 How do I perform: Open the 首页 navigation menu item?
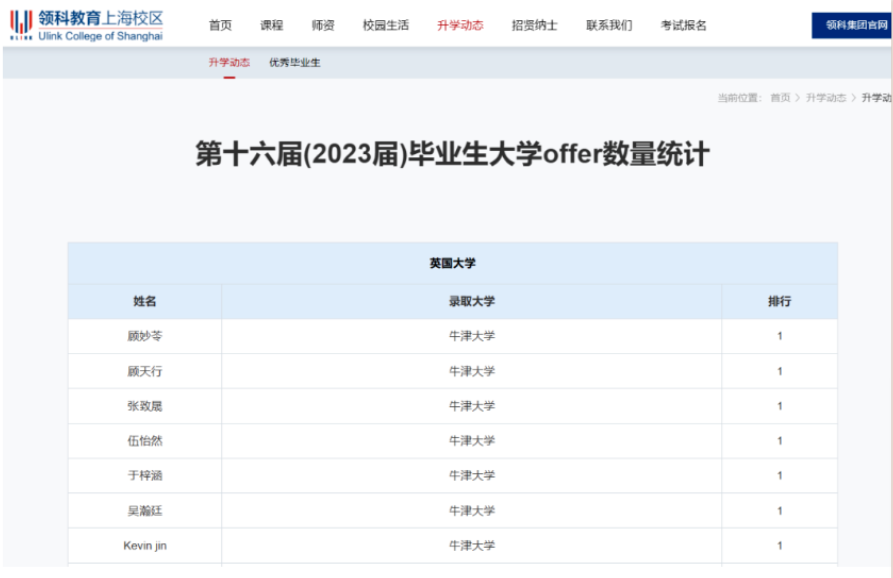(220, 25)
